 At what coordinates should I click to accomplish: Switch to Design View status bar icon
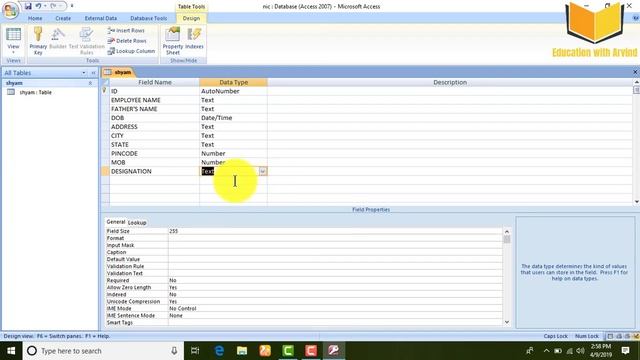[x=636, y=336]
